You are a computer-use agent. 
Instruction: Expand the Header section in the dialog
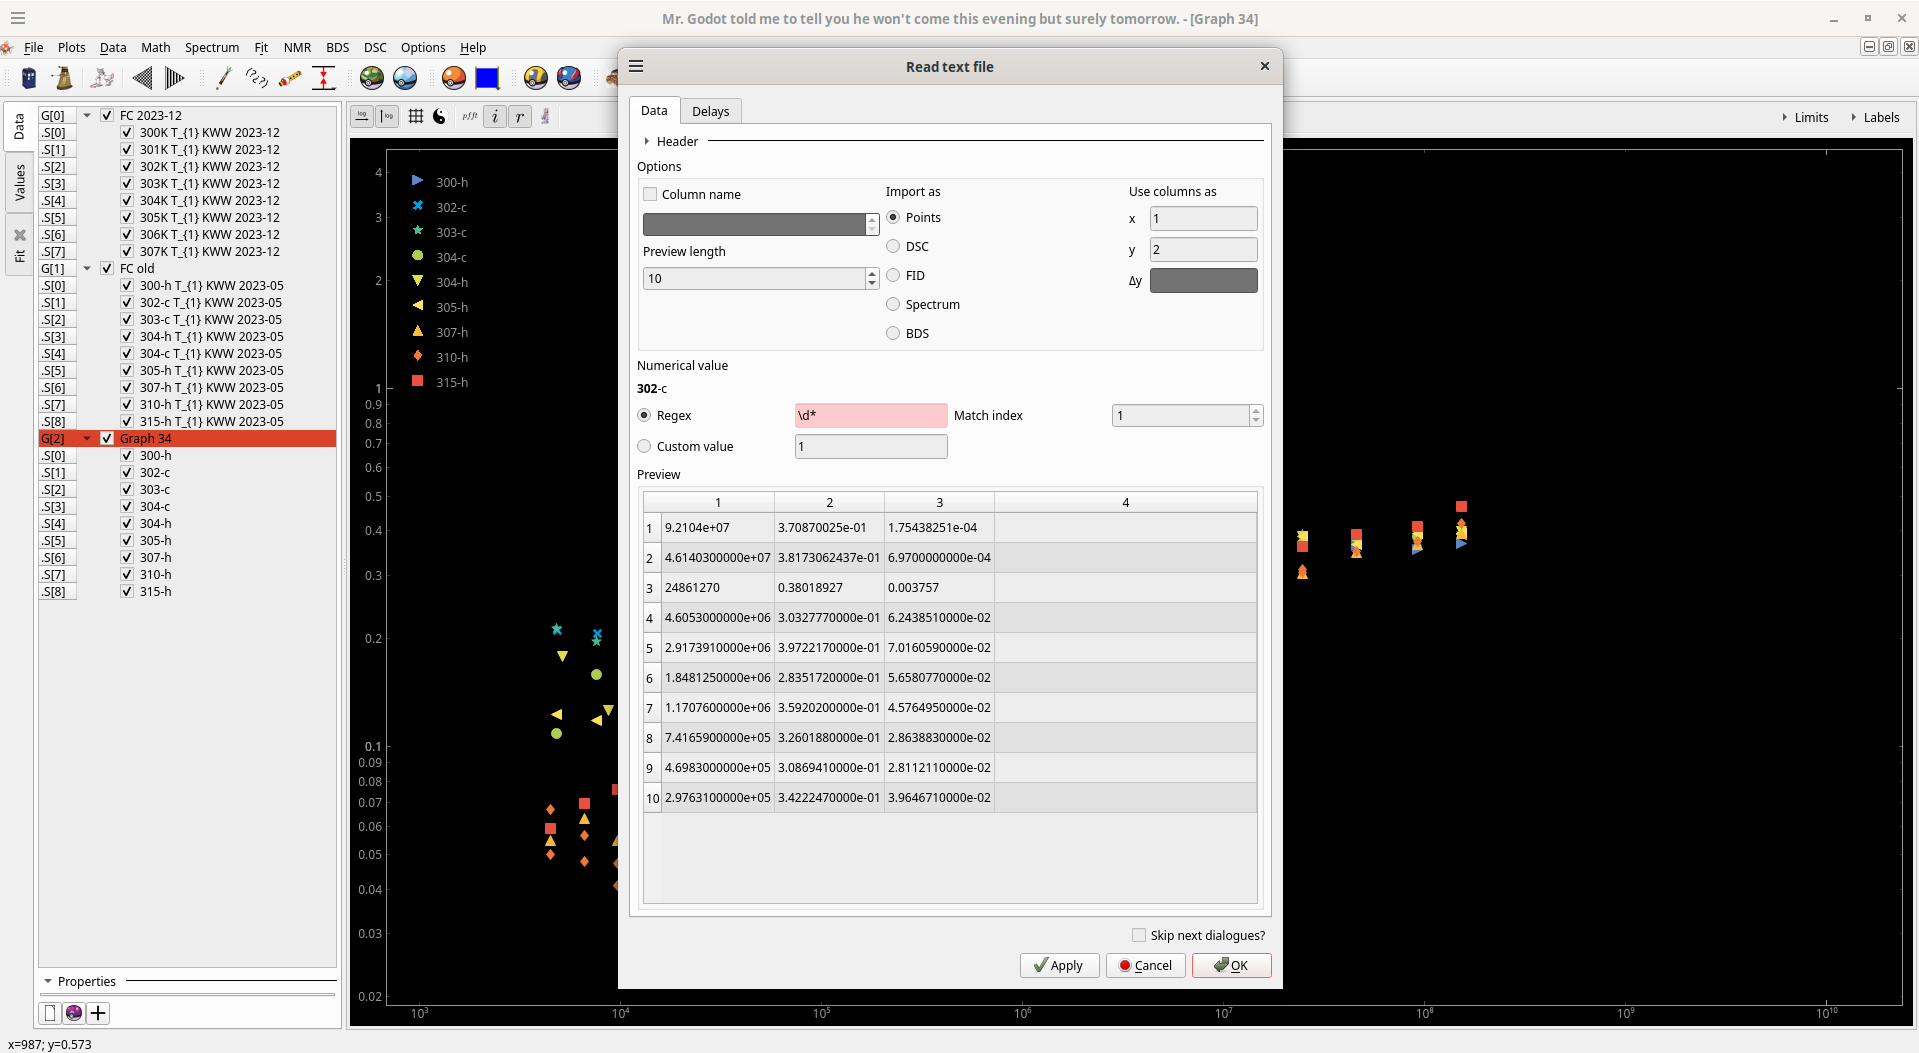(x=647, y=141)
